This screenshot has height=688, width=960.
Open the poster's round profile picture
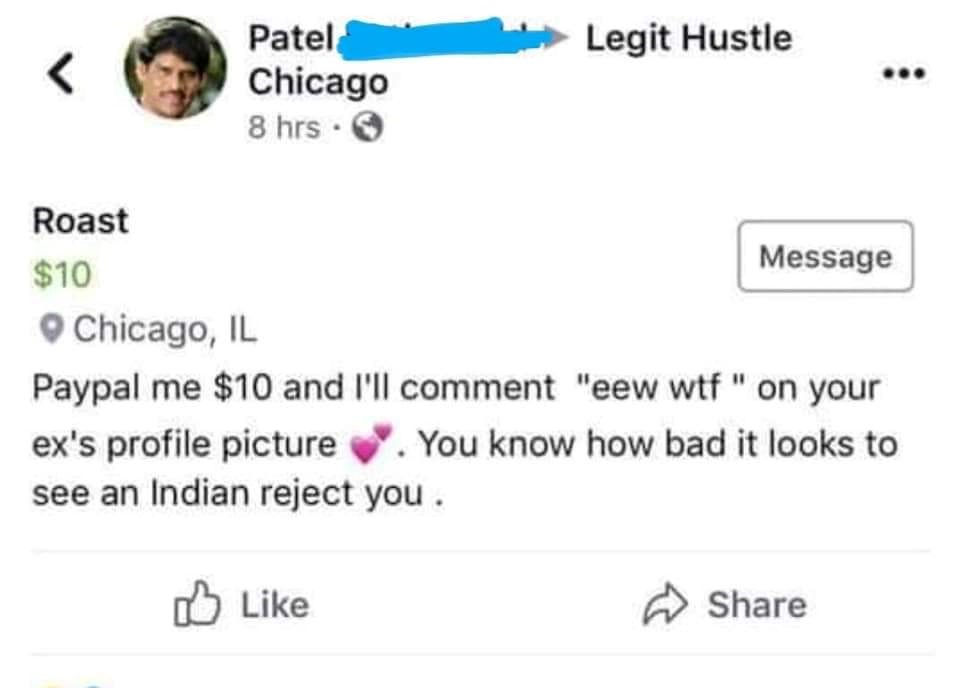click(x=175, y=68)
